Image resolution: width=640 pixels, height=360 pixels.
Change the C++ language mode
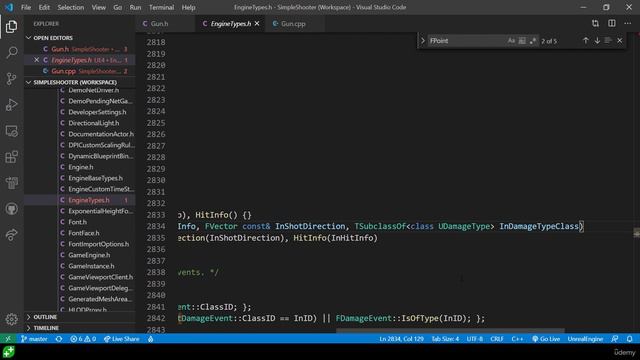517,339
